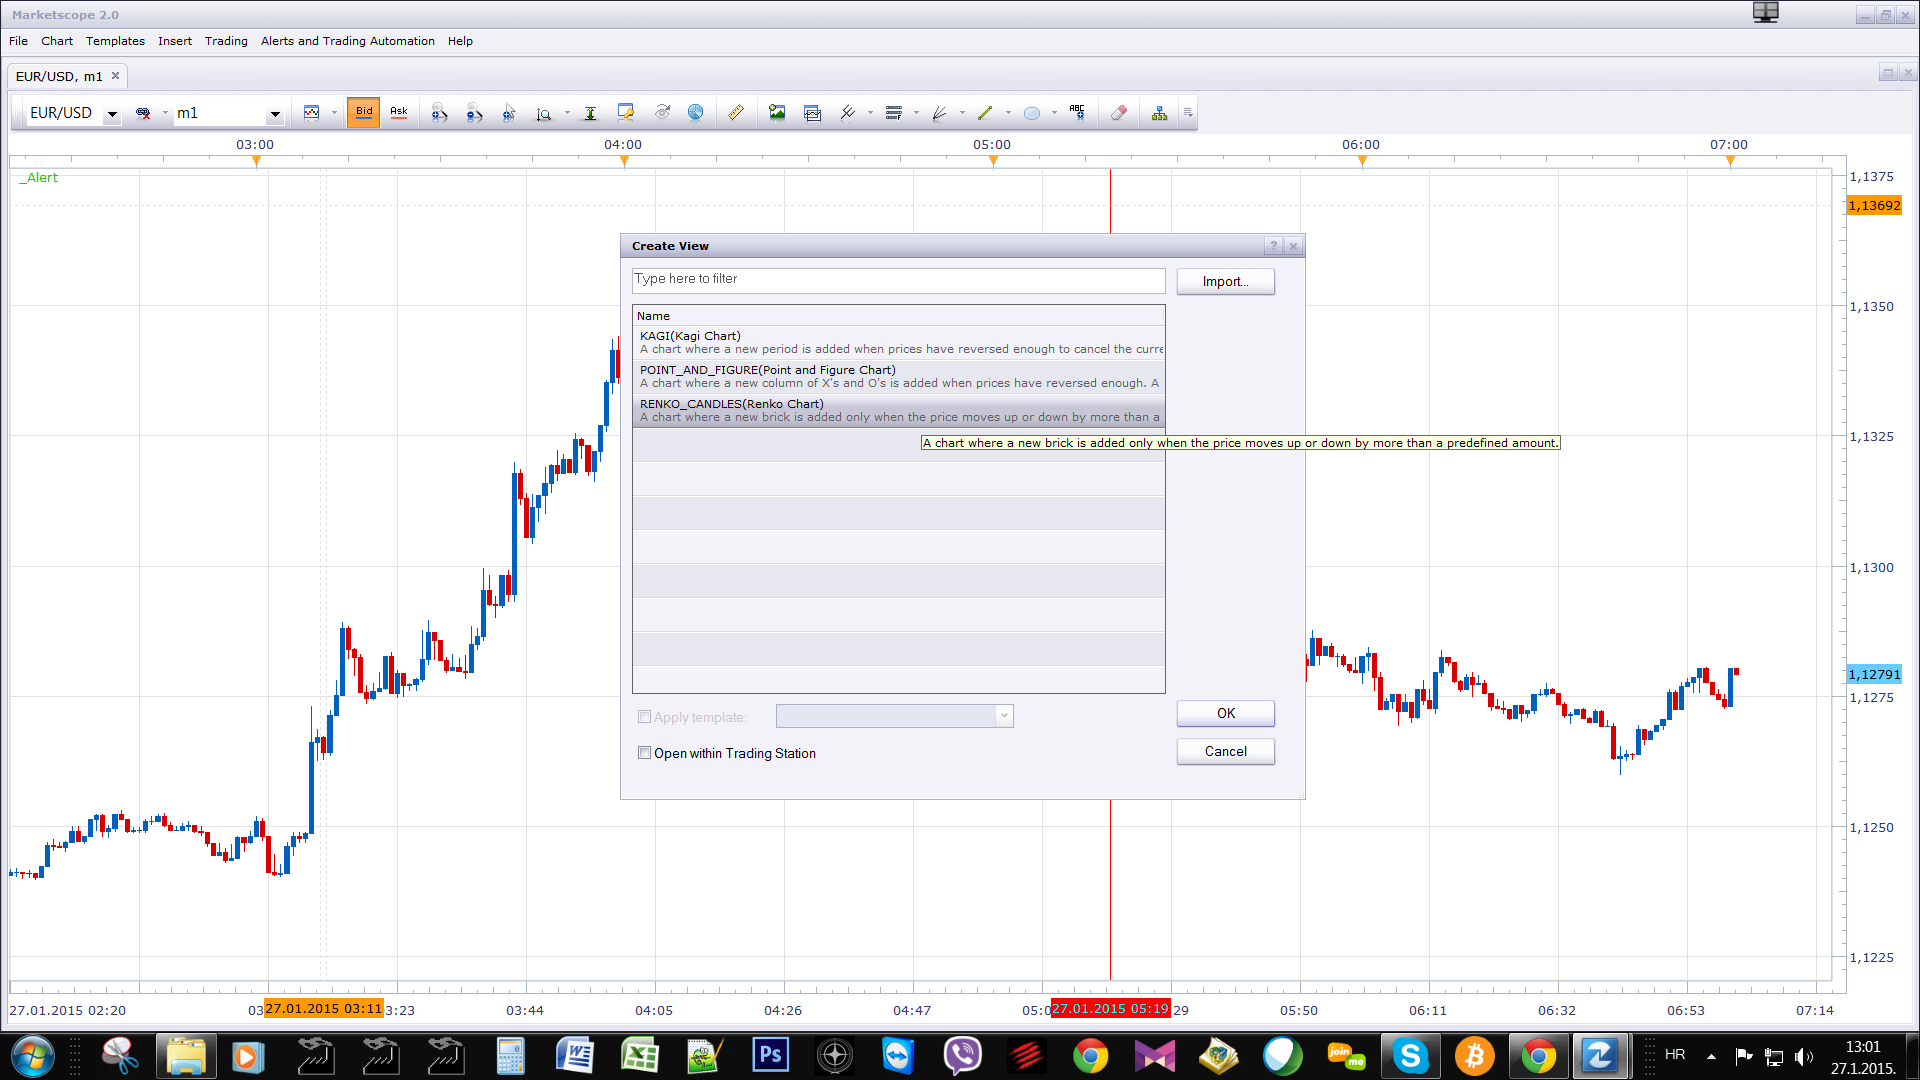1920x1080 pixels.
Task: Confirm with the OK button
Action: pos(1226,713)
